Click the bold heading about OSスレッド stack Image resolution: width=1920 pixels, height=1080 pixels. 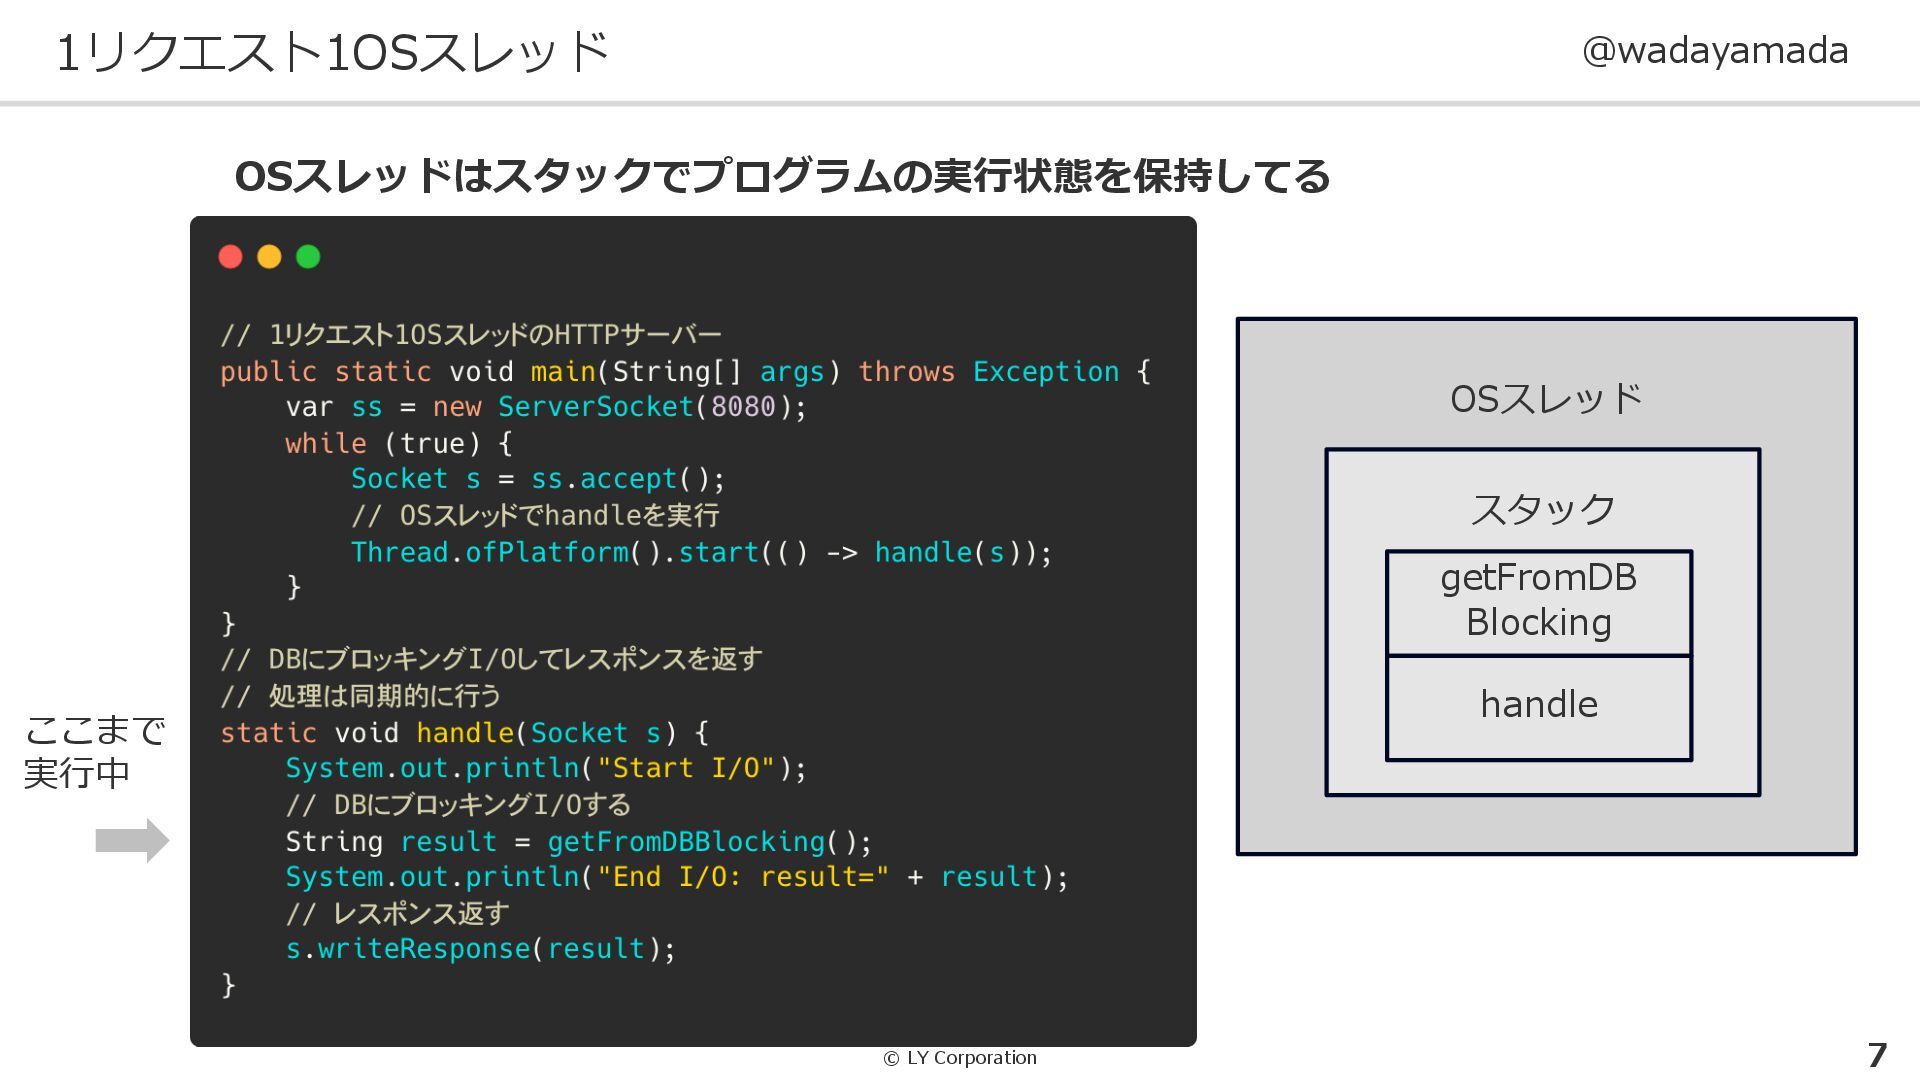781,177
